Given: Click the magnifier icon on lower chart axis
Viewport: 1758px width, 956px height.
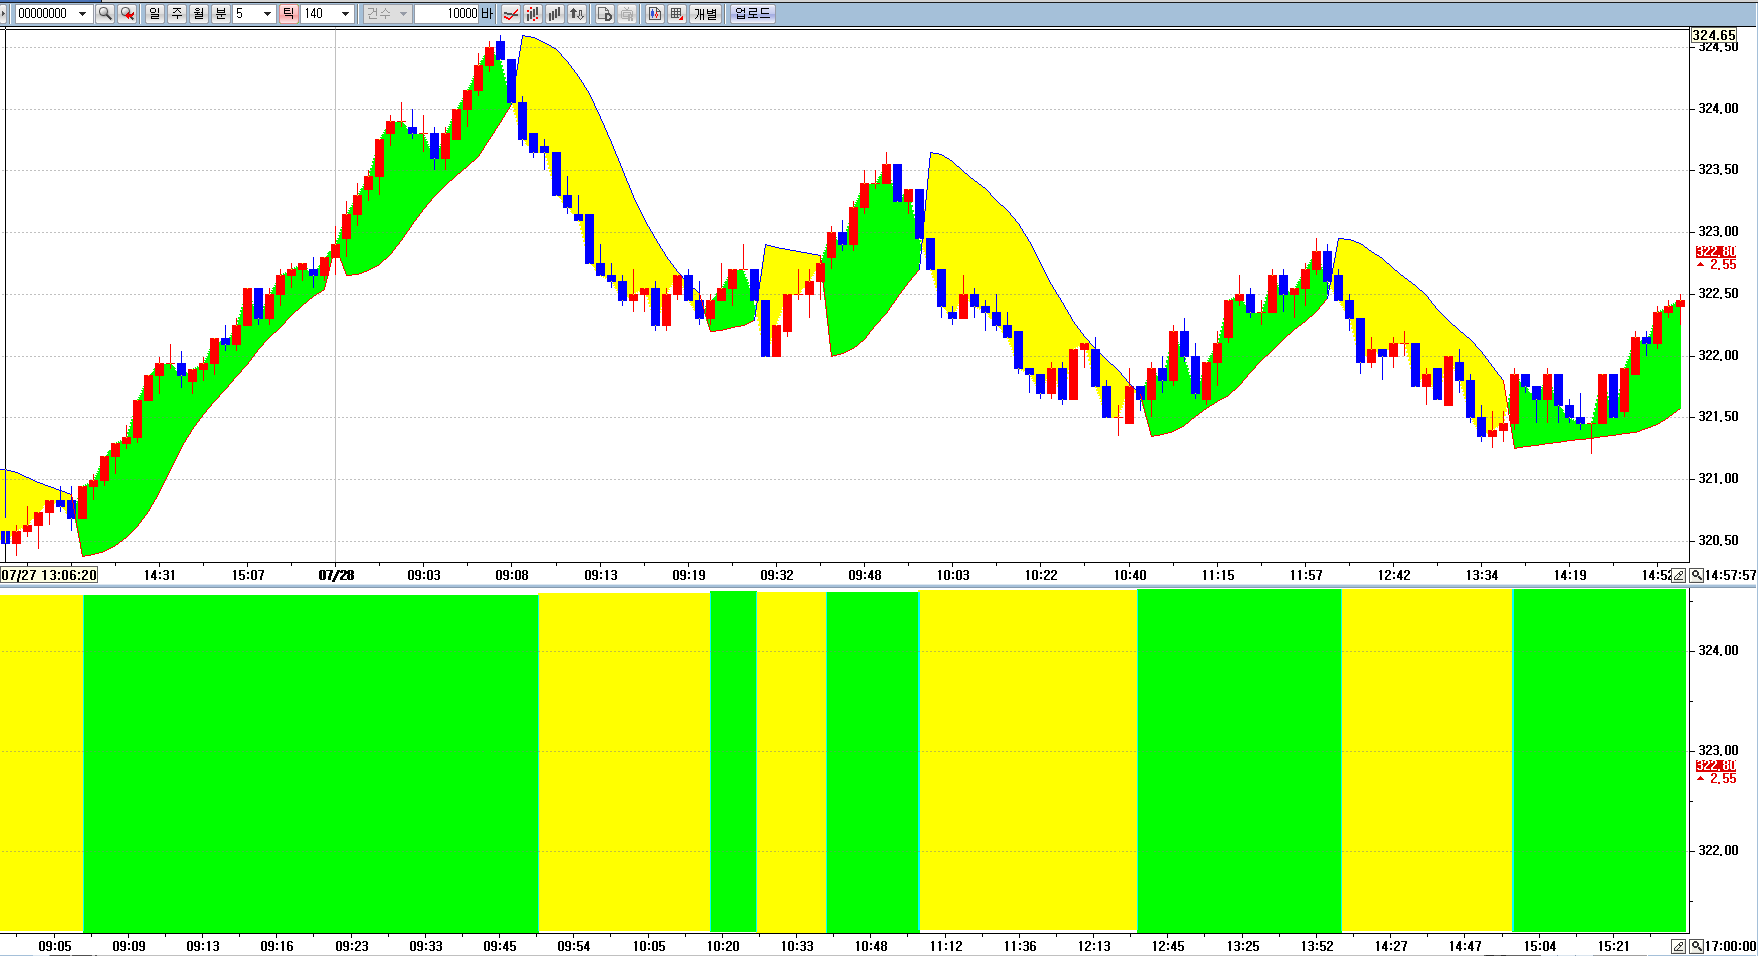Looking at the screenshot, I should [1696, 946].
